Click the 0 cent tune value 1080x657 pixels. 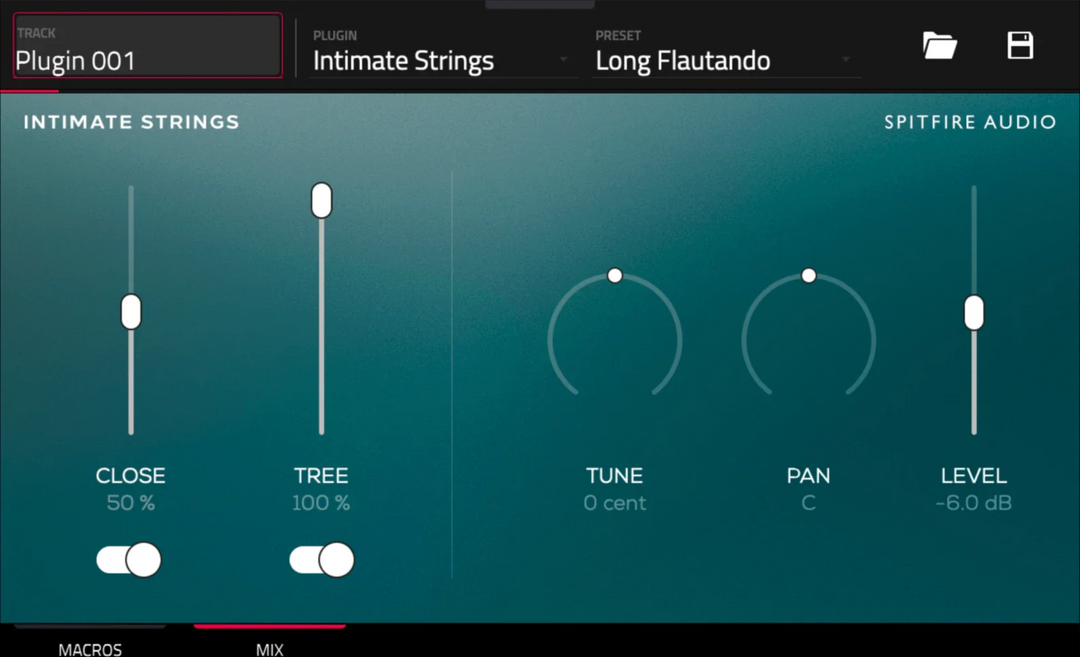614,503
